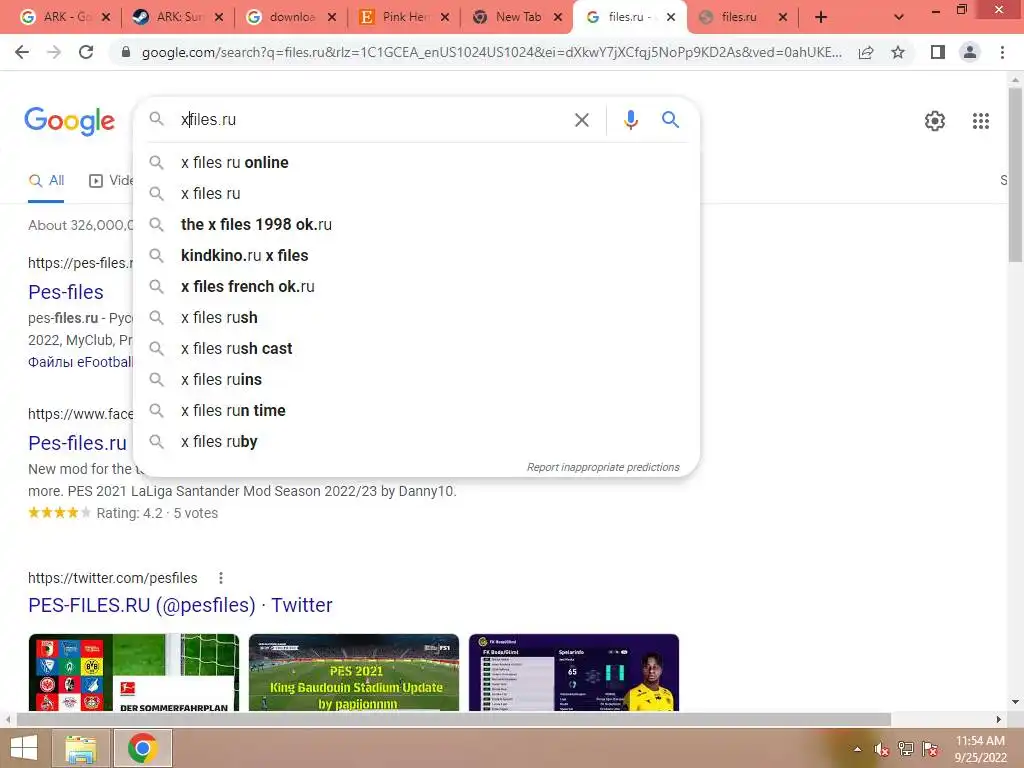Viewport: 1024px width, 768px height.
Task: Click inside the Google search field
Action: (x=372, y=120)
